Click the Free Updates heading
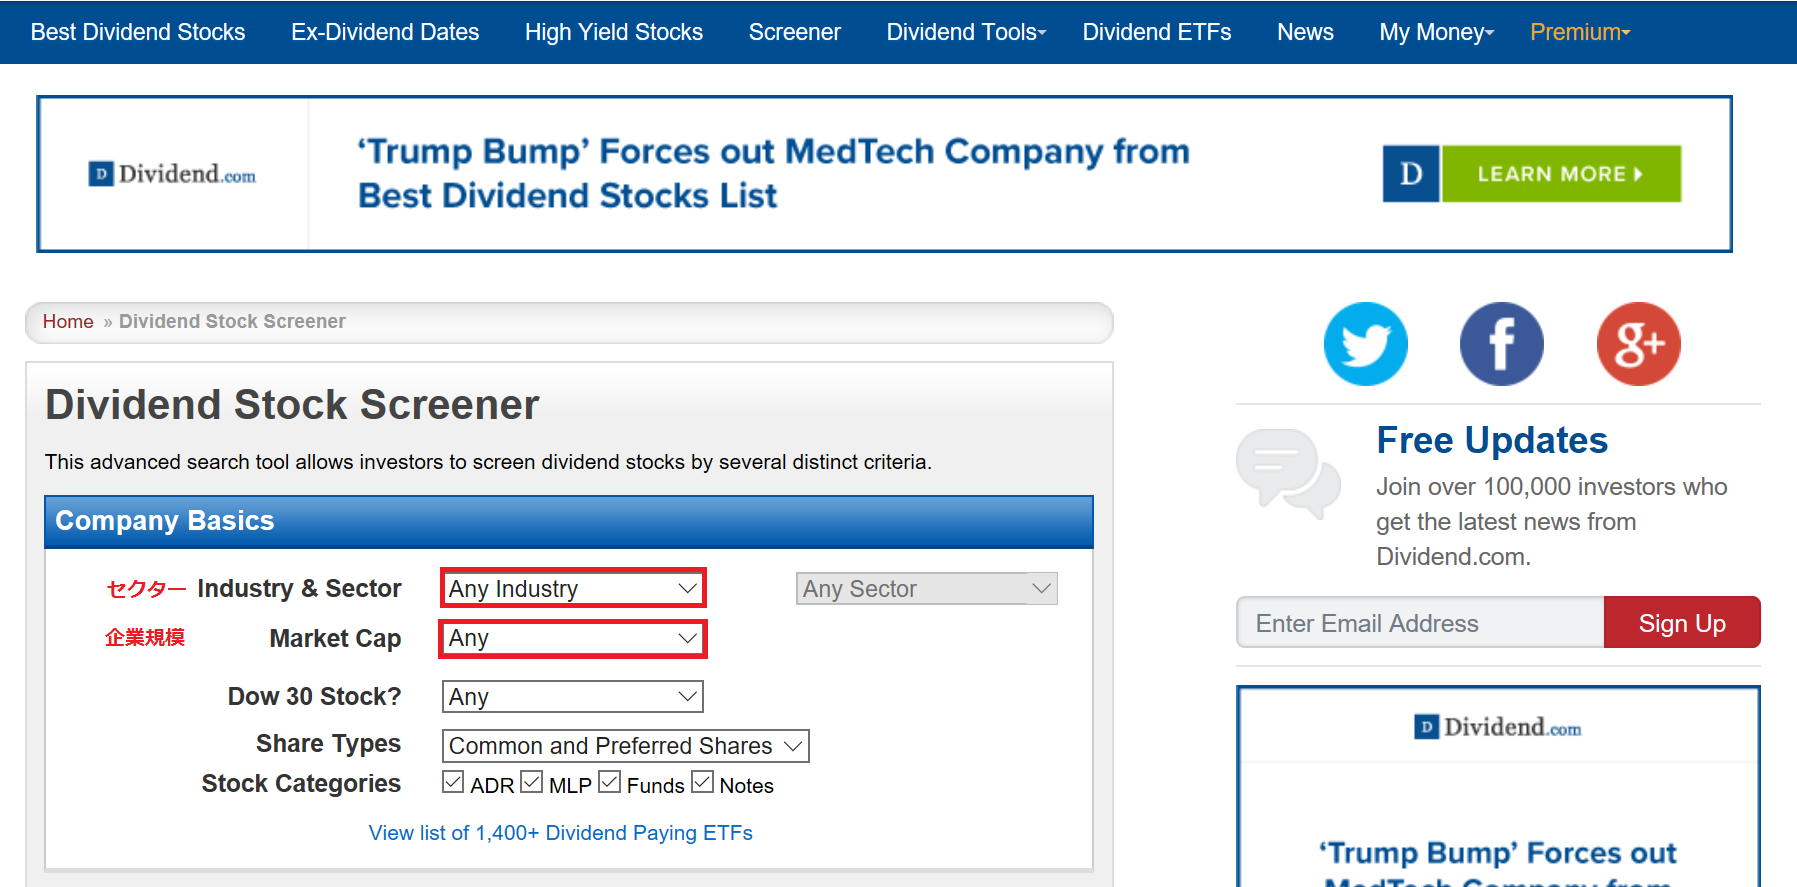1797x887 pixels. [x=1492, y=440]
